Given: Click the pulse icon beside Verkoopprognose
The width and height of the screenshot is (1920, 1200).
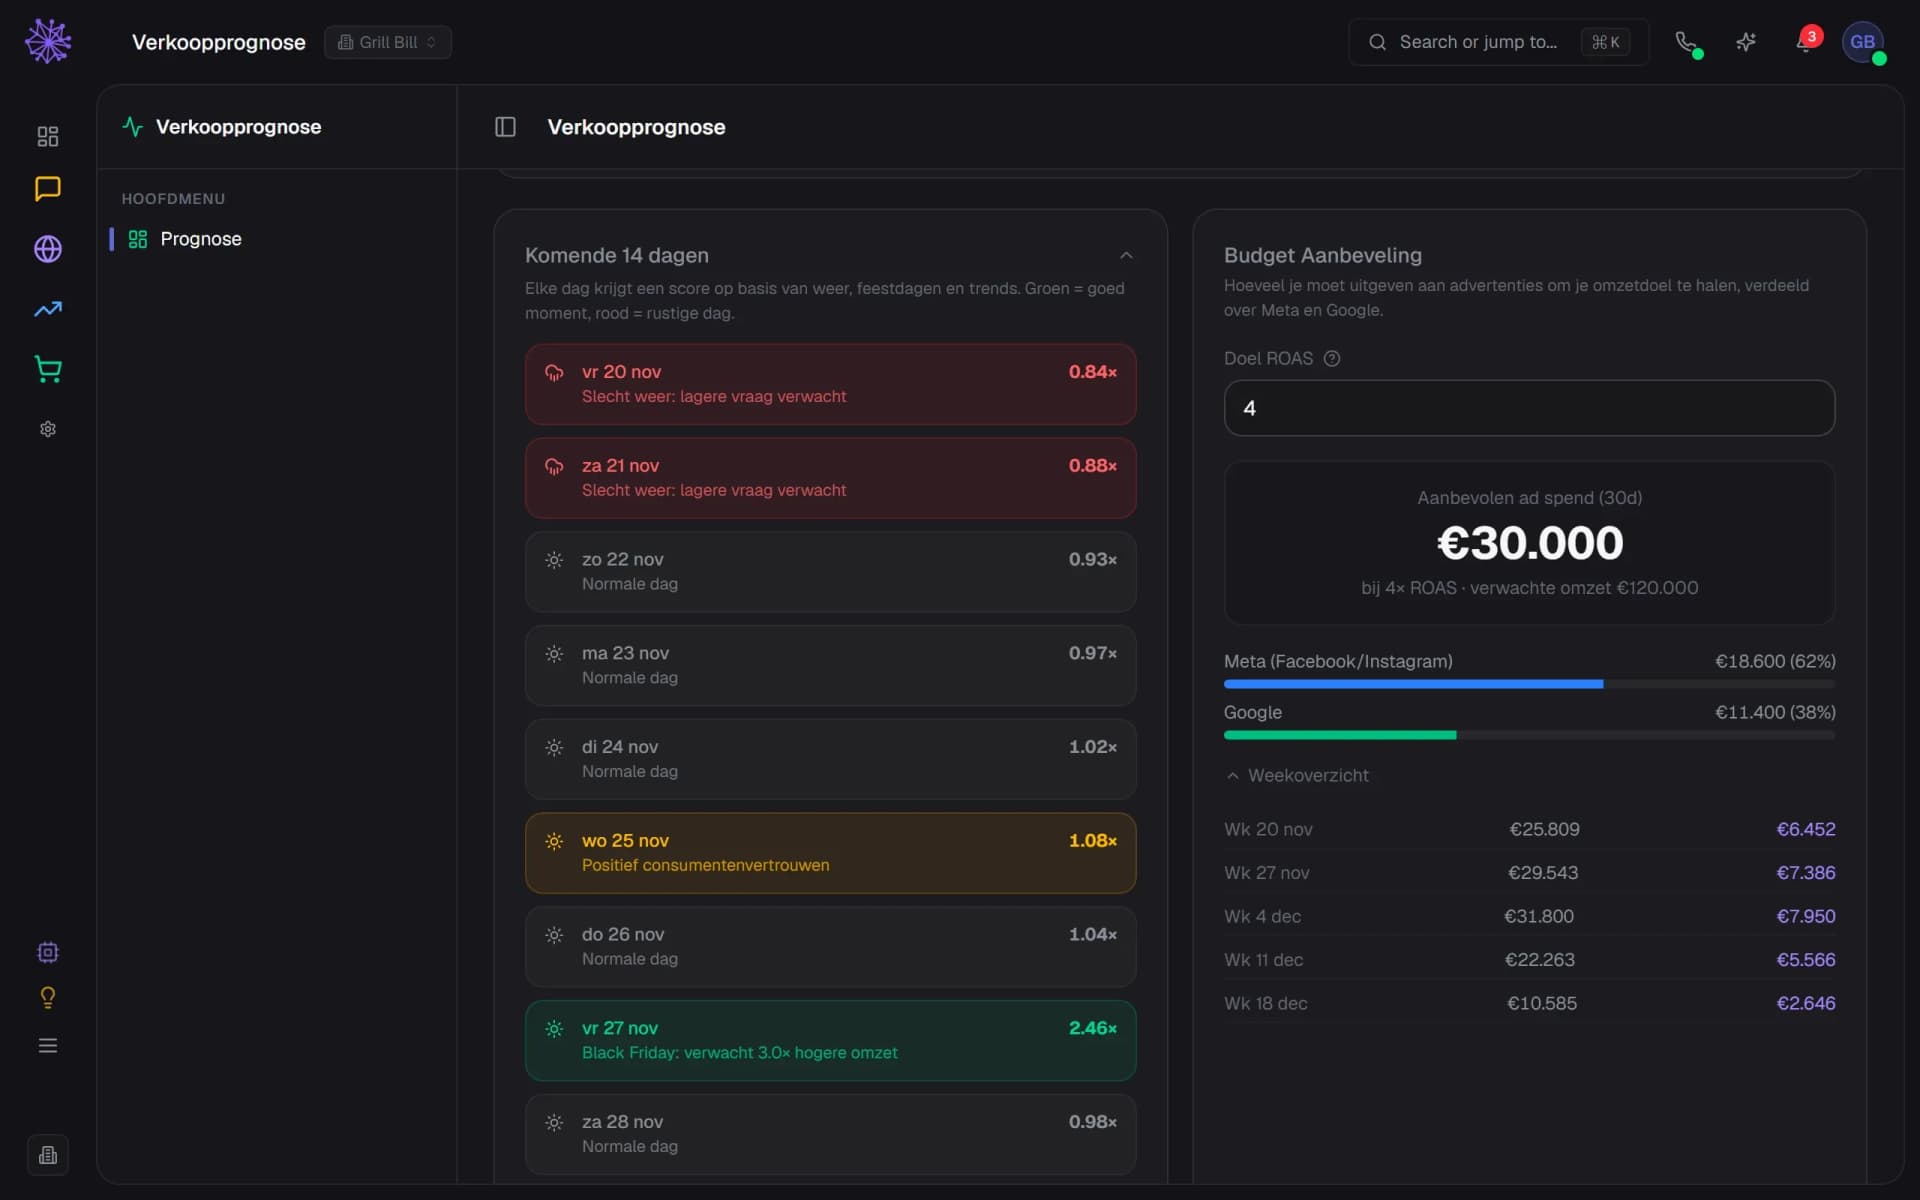Looking at the screenshot, I should coord(133,127).
